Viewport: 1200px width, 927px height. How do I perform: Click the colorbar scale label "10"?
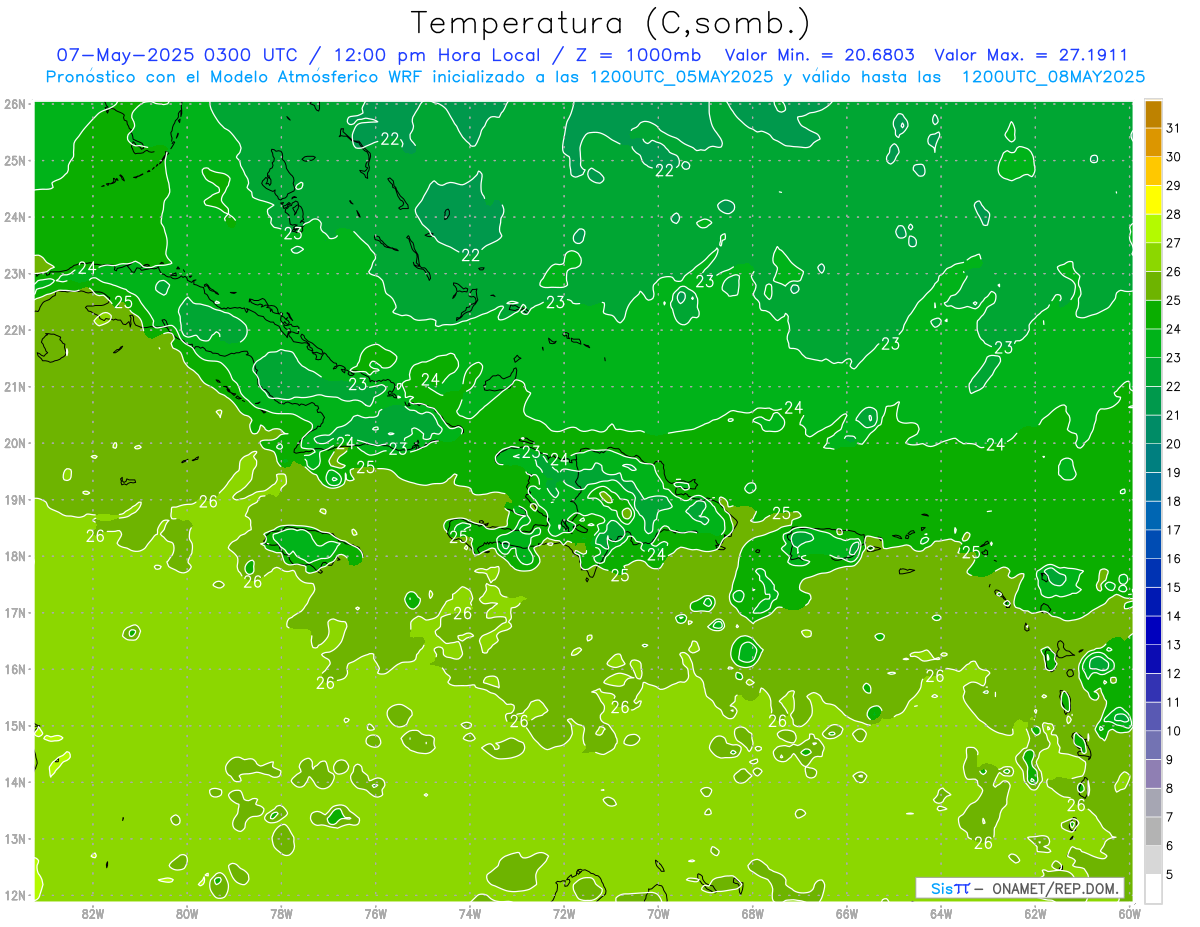[x=1173, y=730]
